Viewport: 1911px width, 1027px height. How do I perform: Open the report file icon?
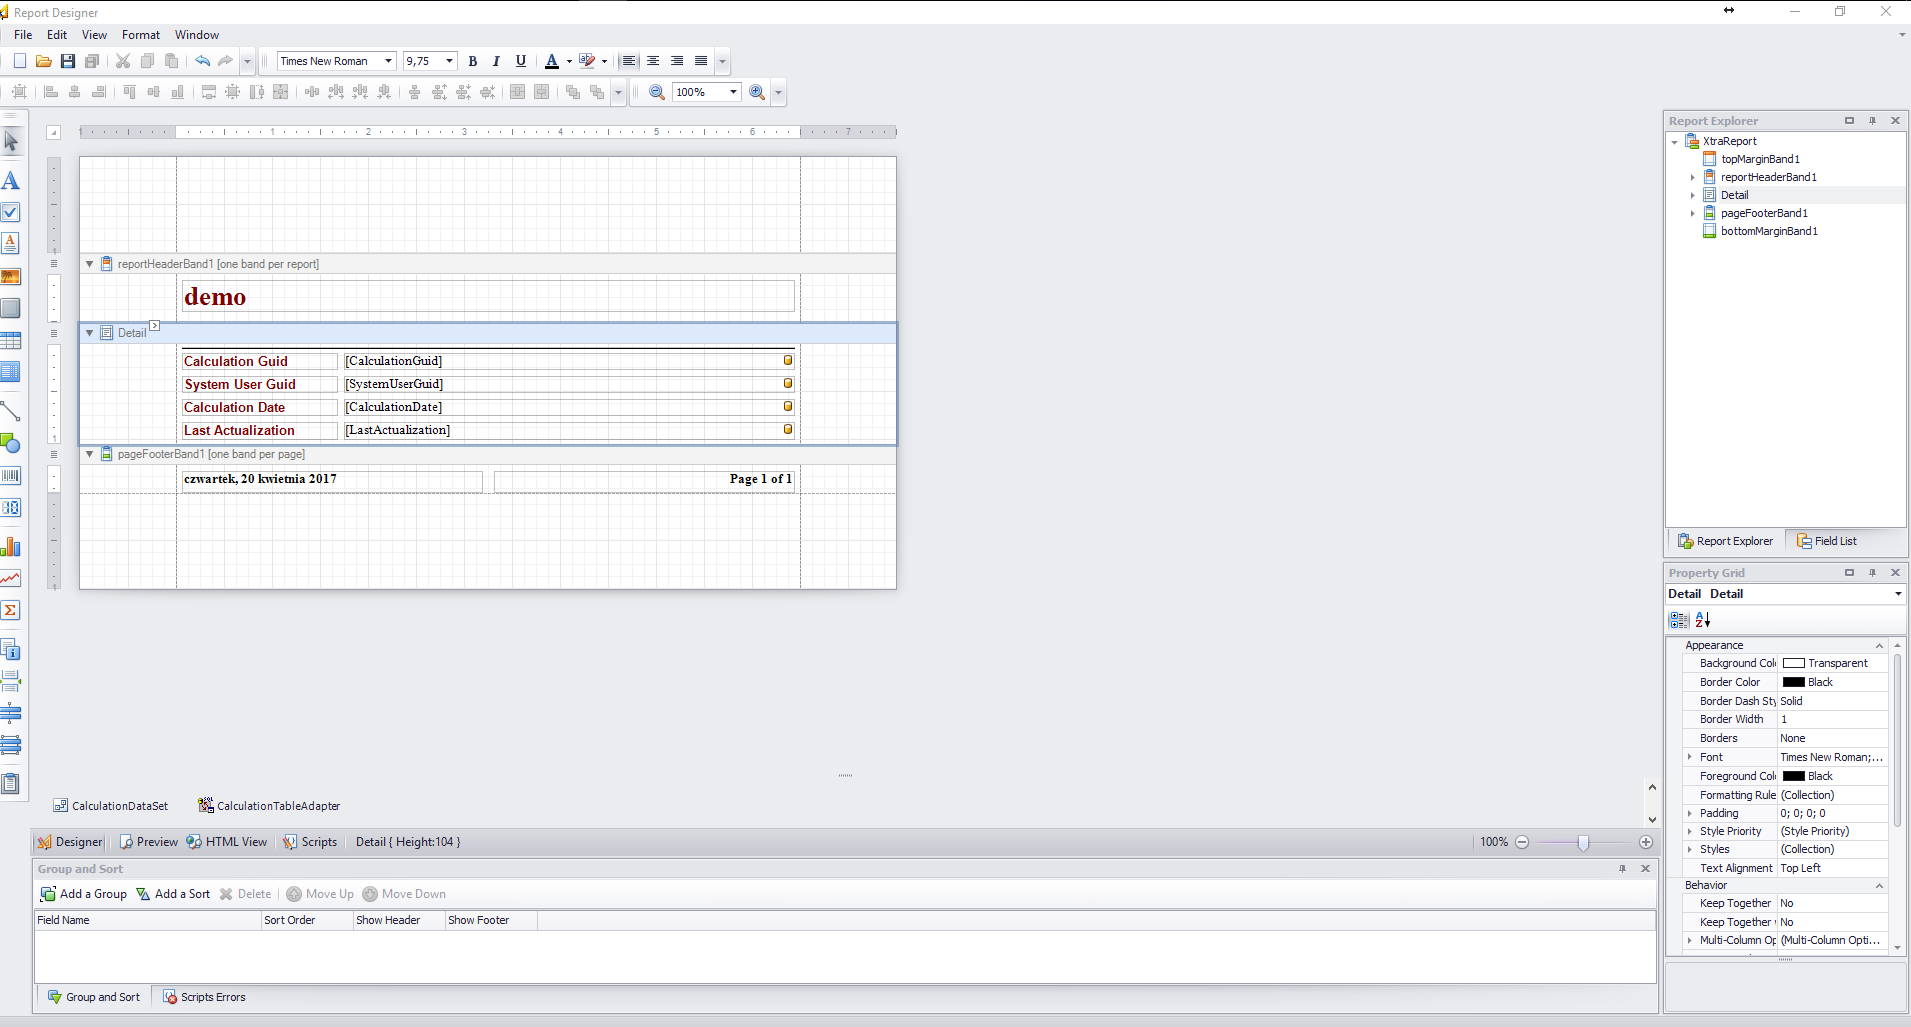44,61
